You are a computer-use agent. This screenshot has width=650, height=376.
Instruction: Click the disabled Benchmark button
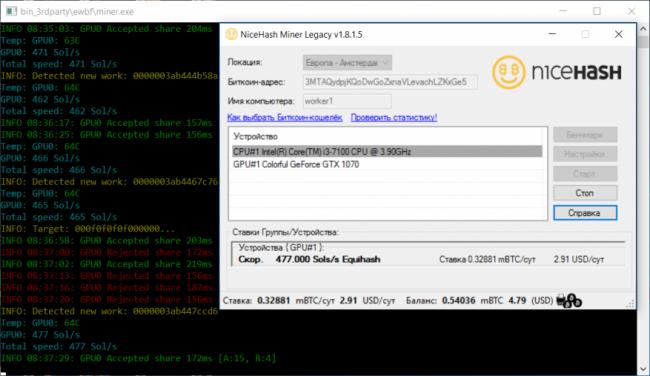[x=585, y=135]
